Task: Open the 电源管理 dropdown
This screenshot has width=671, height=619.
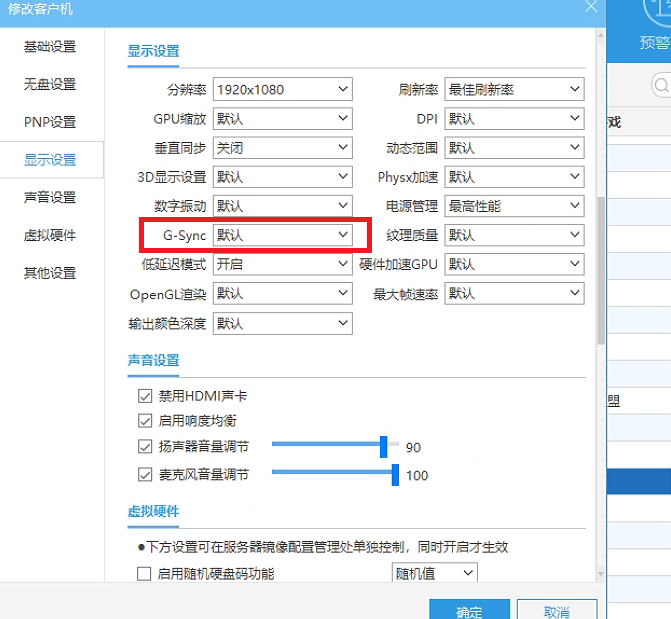Action: click(x=513, y=206)
